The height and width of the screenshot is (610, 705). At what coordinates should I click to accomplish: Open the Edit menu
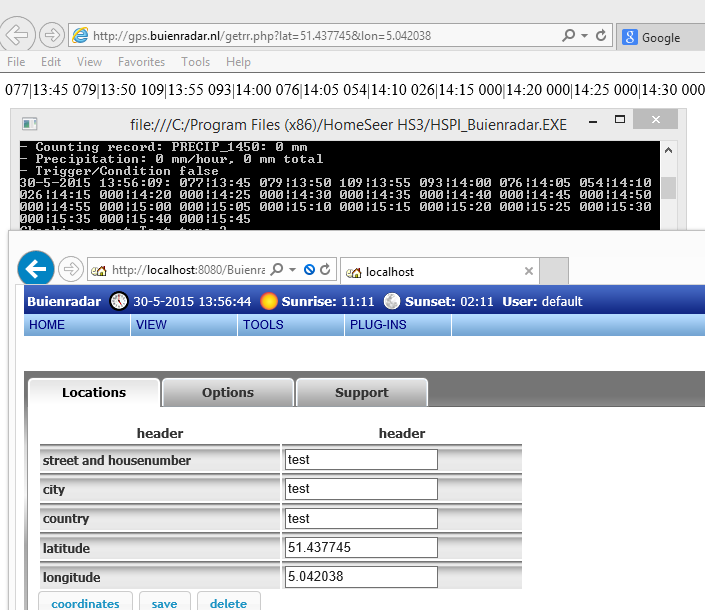point(51,62)
